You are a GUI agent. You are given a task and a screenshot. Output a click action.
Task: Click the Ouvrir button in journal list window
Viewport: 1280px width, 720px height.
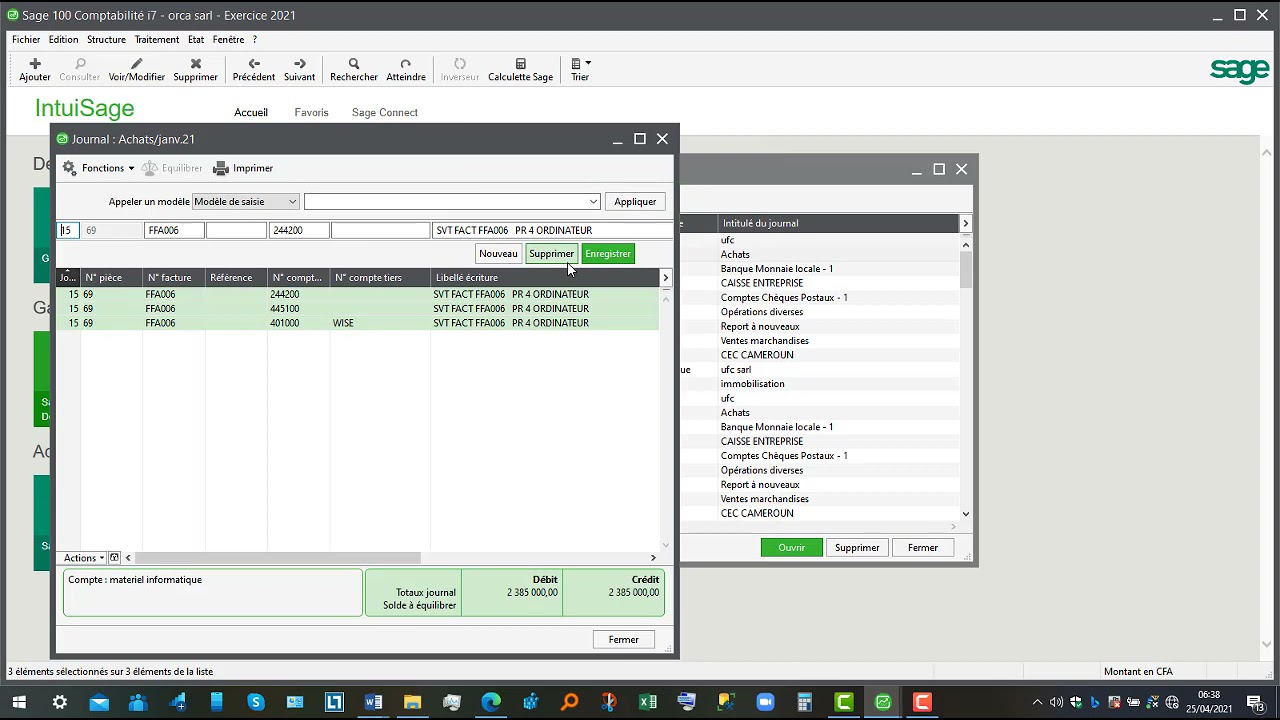point(791,548)
